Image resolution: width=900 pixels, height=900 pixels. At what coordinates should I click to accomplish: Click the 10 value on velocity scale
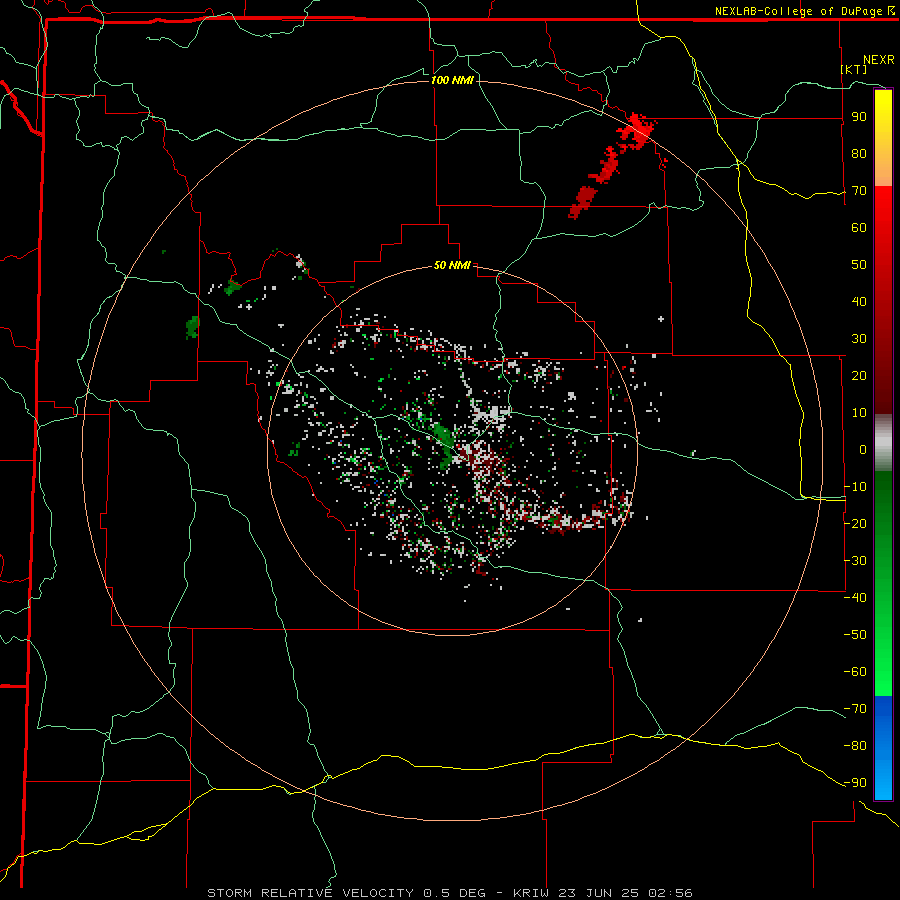point(859,413)
